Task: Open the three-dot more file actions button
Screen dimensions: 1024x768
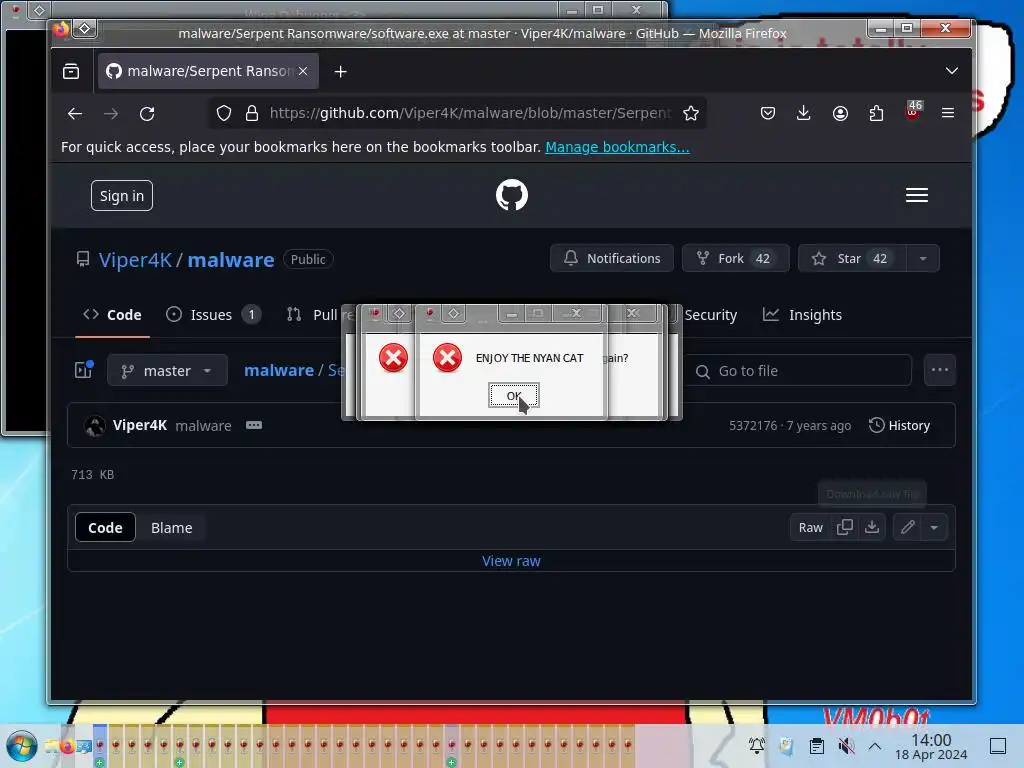Action: (940, 370)
